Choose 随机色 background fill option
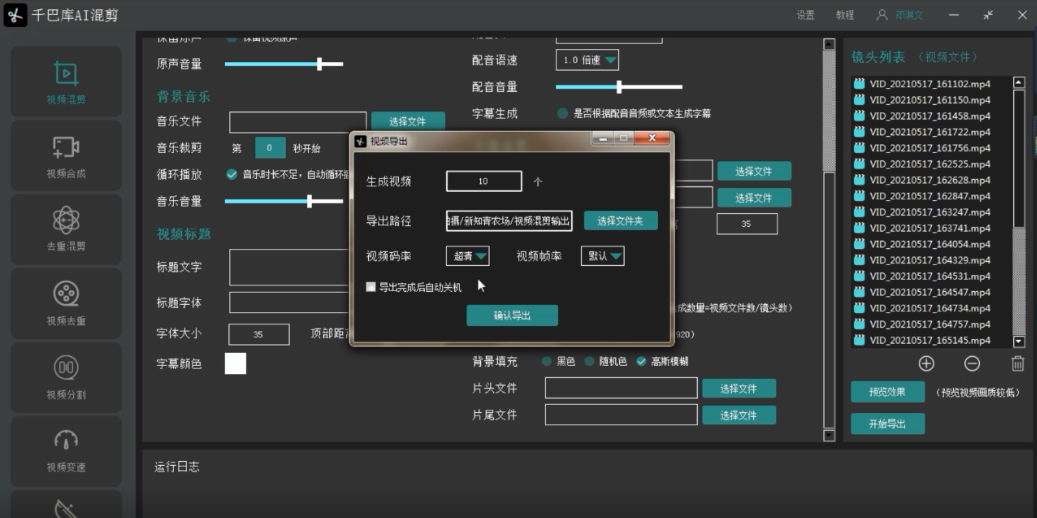 [x=590, y=361]
